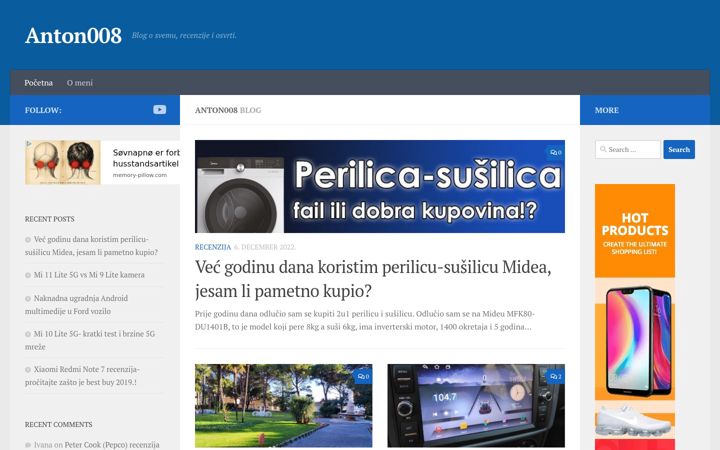Click the smartphone image in the Hot Products ad
Screen dimensions: 720x450
(637, 341)
